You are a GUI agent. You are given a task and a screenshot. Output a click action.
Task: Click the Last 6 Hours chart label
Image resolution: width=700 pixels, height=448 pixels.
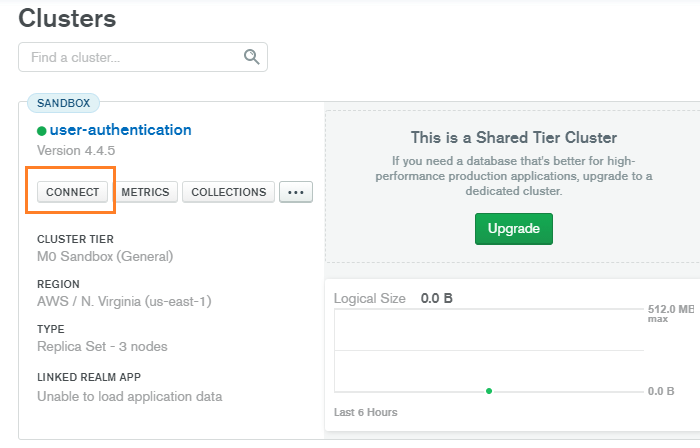pos(365,412)
